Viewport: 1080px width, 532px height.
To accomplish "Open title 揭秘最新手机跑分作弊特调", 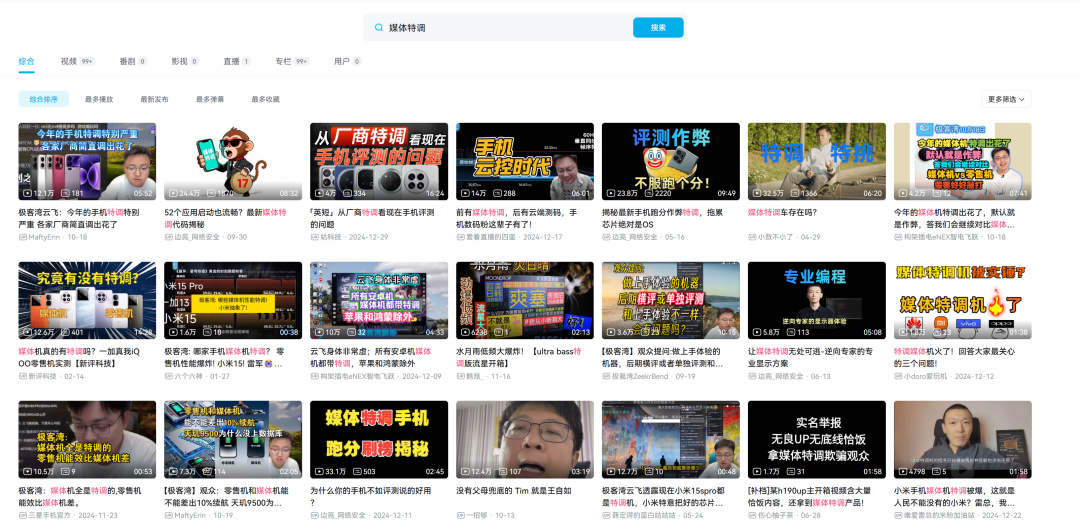I will (x=662, y=218).
